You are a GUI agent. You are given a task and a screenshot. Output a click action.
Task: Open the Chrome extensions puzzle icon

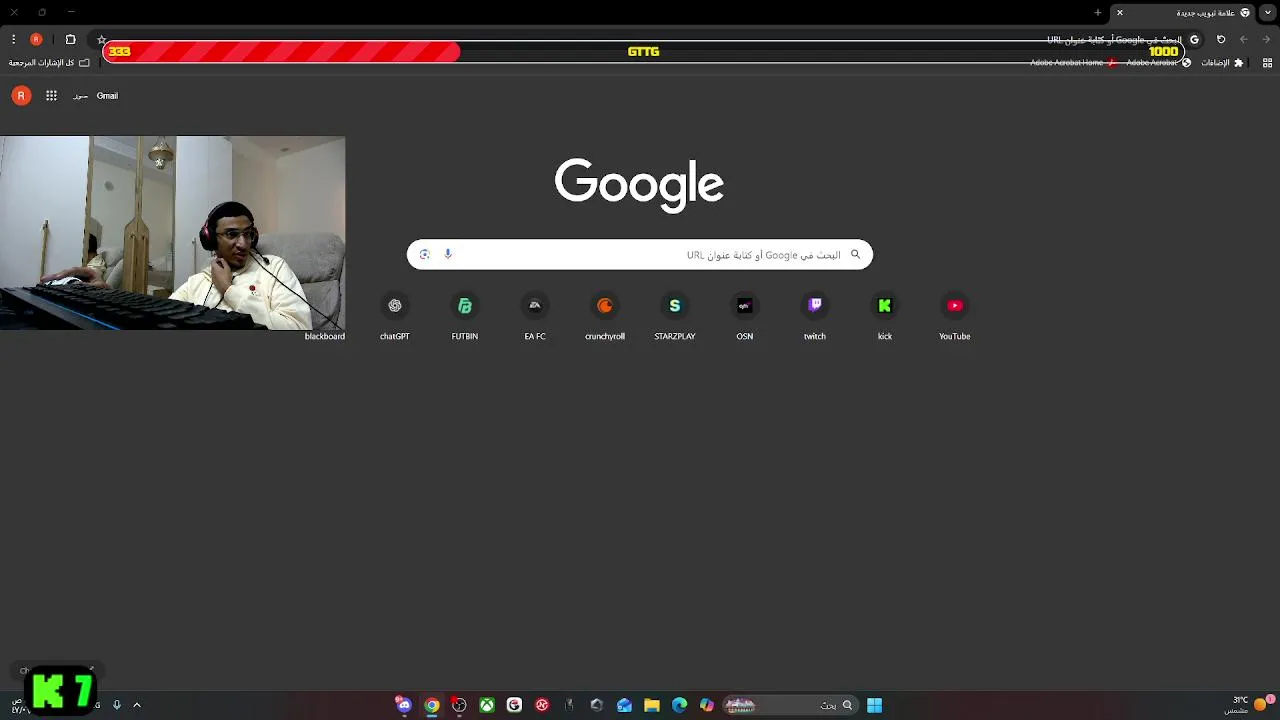tap(70, 39)
